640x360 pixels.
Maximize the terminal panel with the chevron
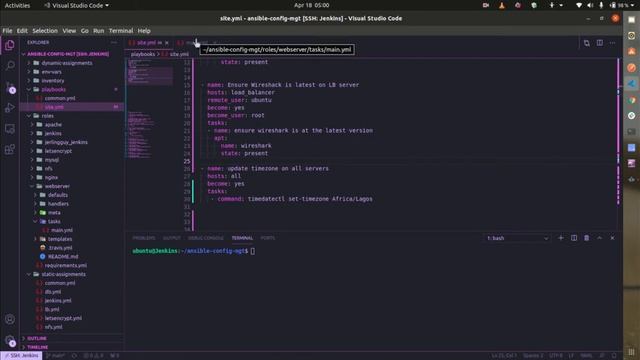point(600,238)
